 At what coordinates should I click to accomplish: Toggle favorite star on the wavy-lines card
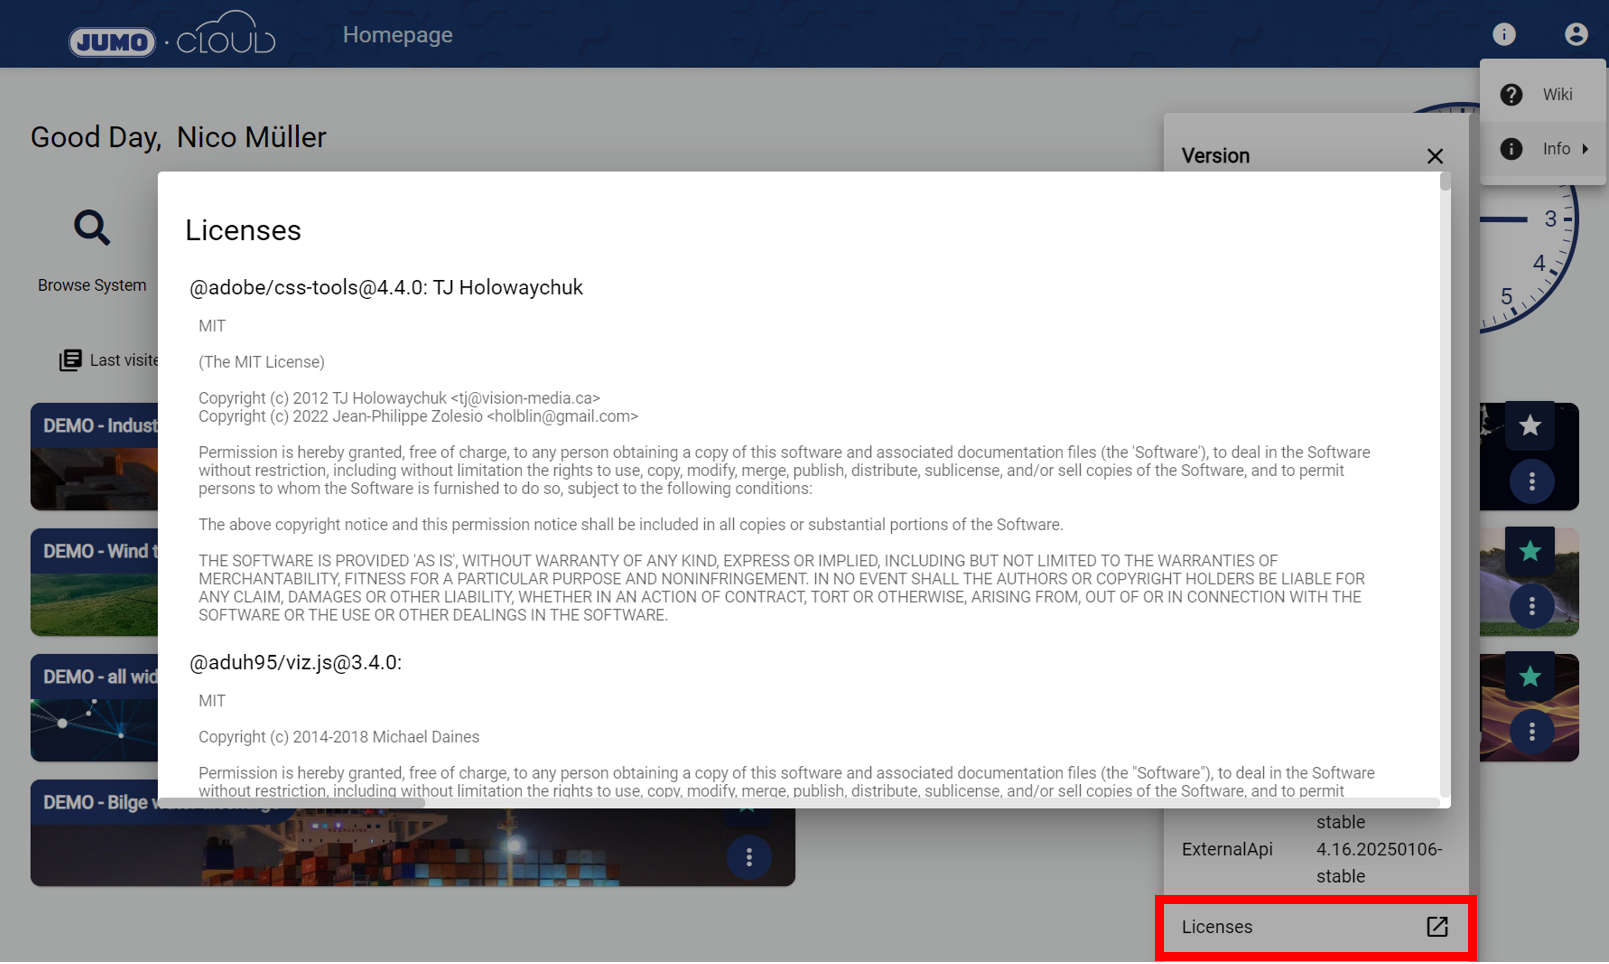point(1529,677)
